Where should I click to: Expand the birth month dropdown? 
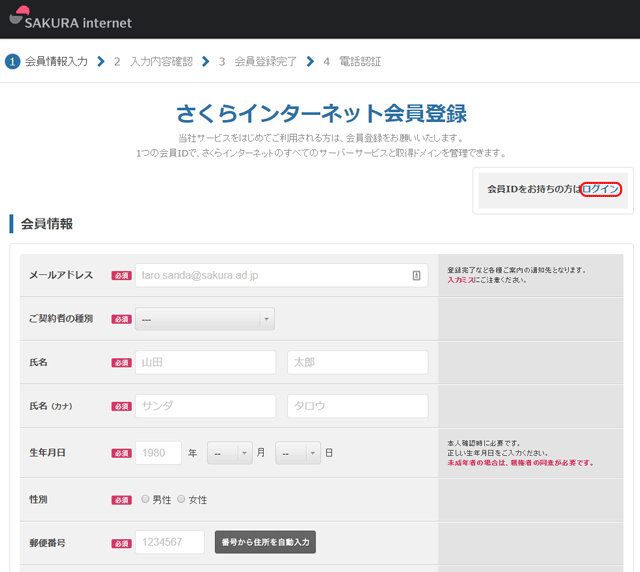pyautogui.click(x=230, y=453)
